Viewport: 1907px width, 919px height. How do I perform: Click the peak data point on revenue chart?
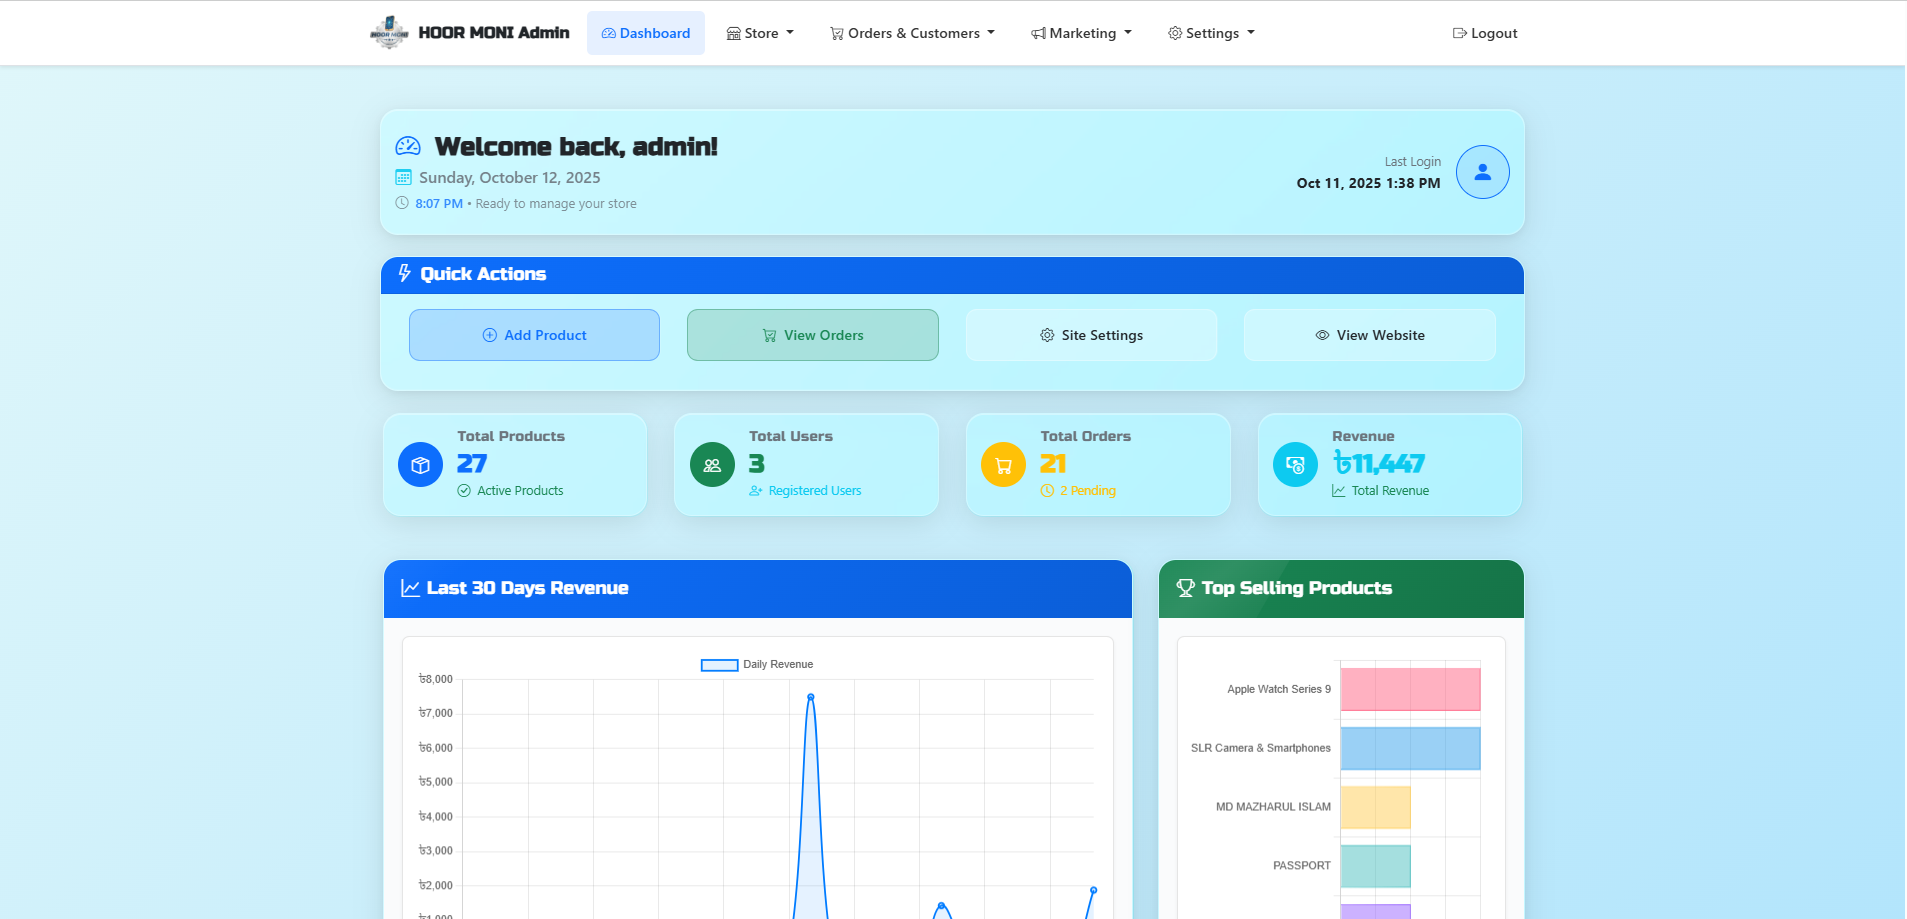811,697
